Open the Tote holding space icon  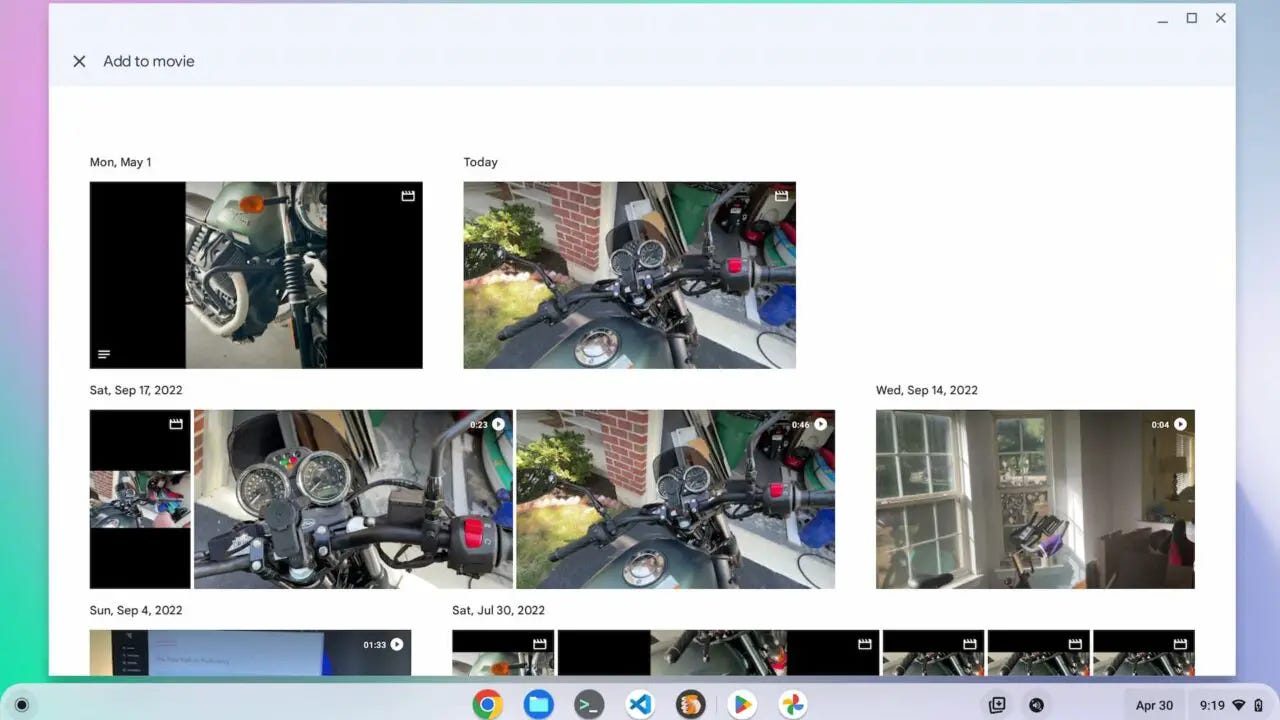click(997, 705)
